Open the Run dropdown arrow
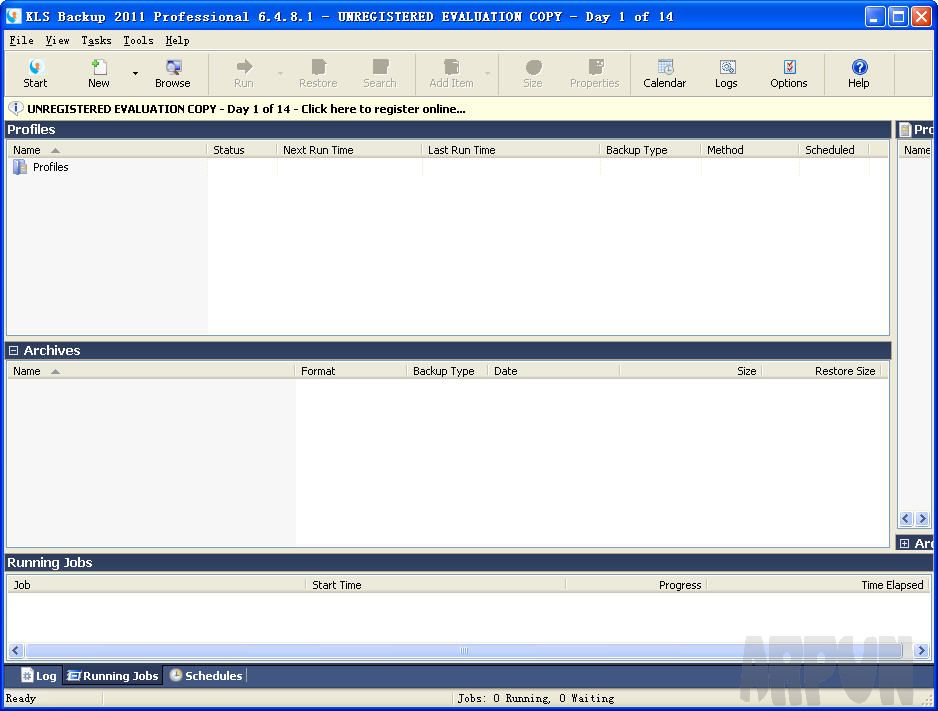Screen dimensions: 938x711 (x=280, y=74)
